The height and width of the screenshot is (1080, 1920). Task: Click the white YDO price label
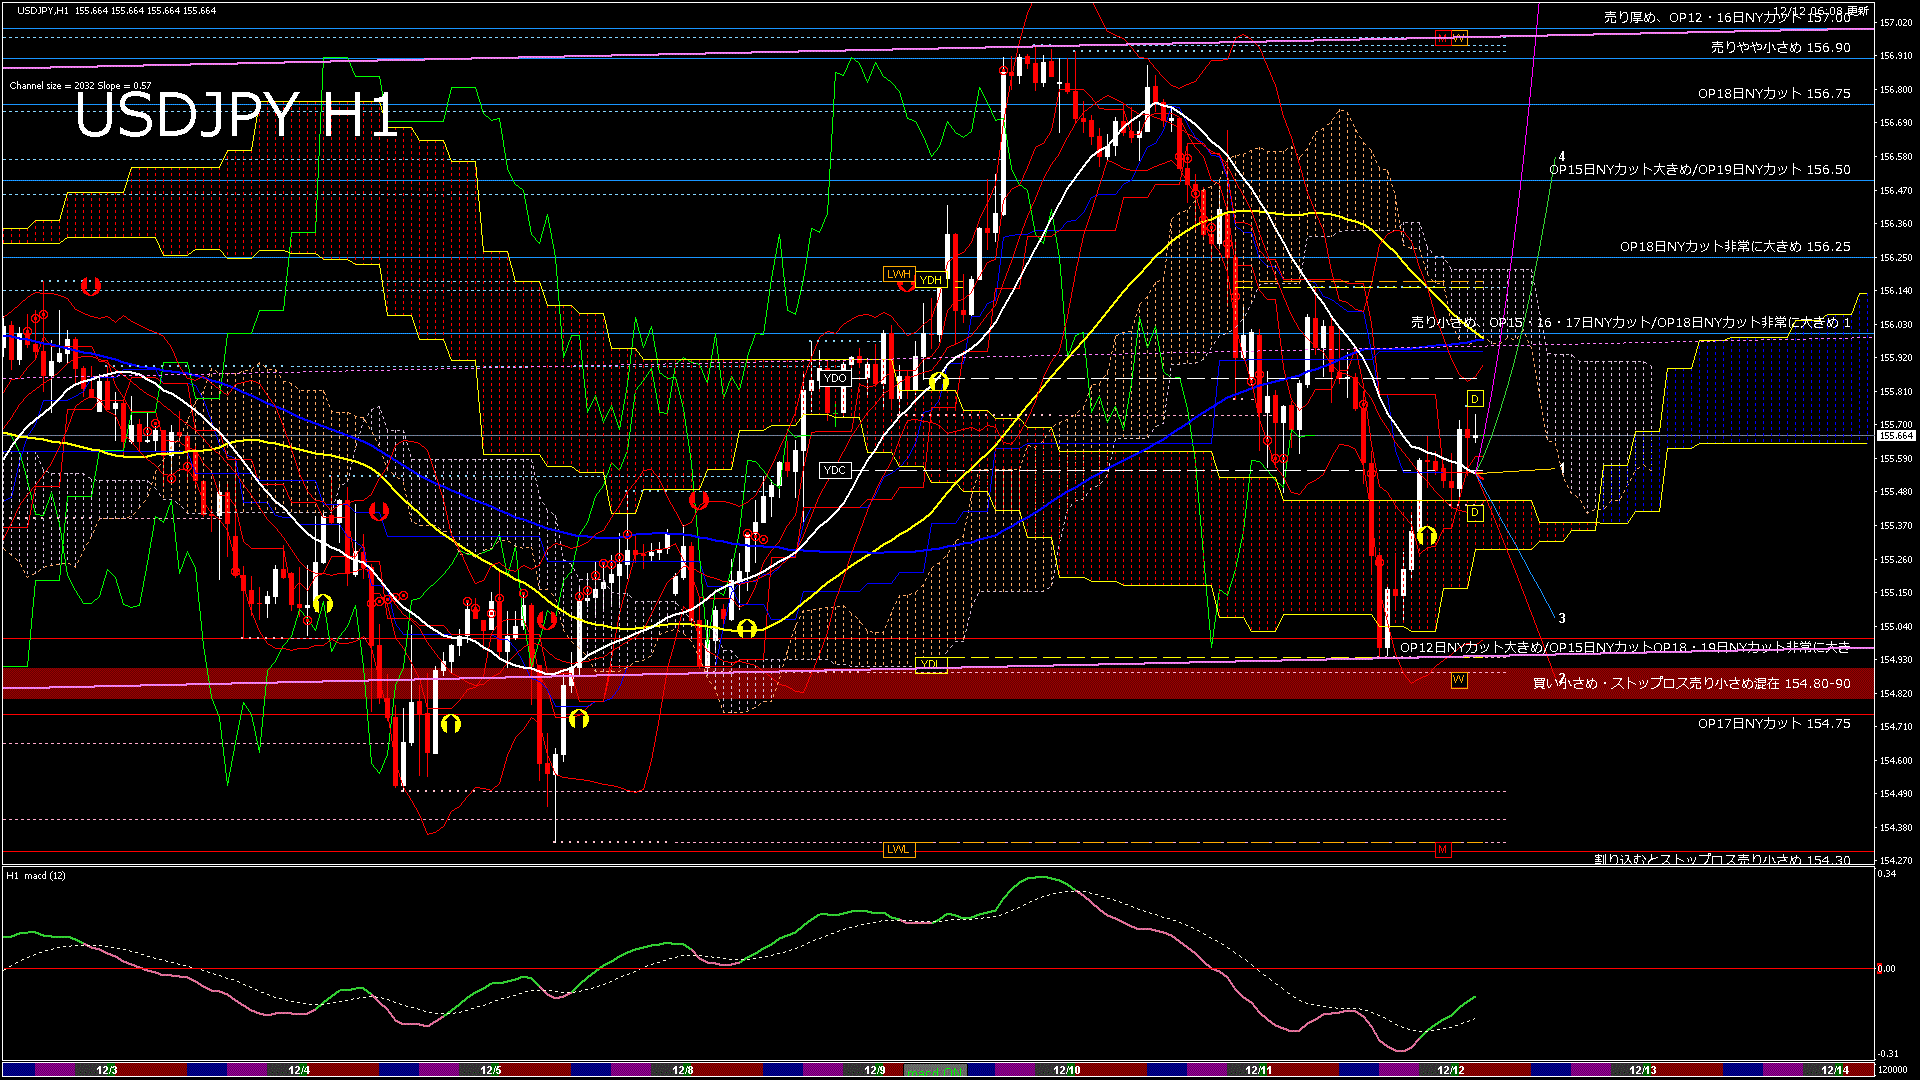835,378
